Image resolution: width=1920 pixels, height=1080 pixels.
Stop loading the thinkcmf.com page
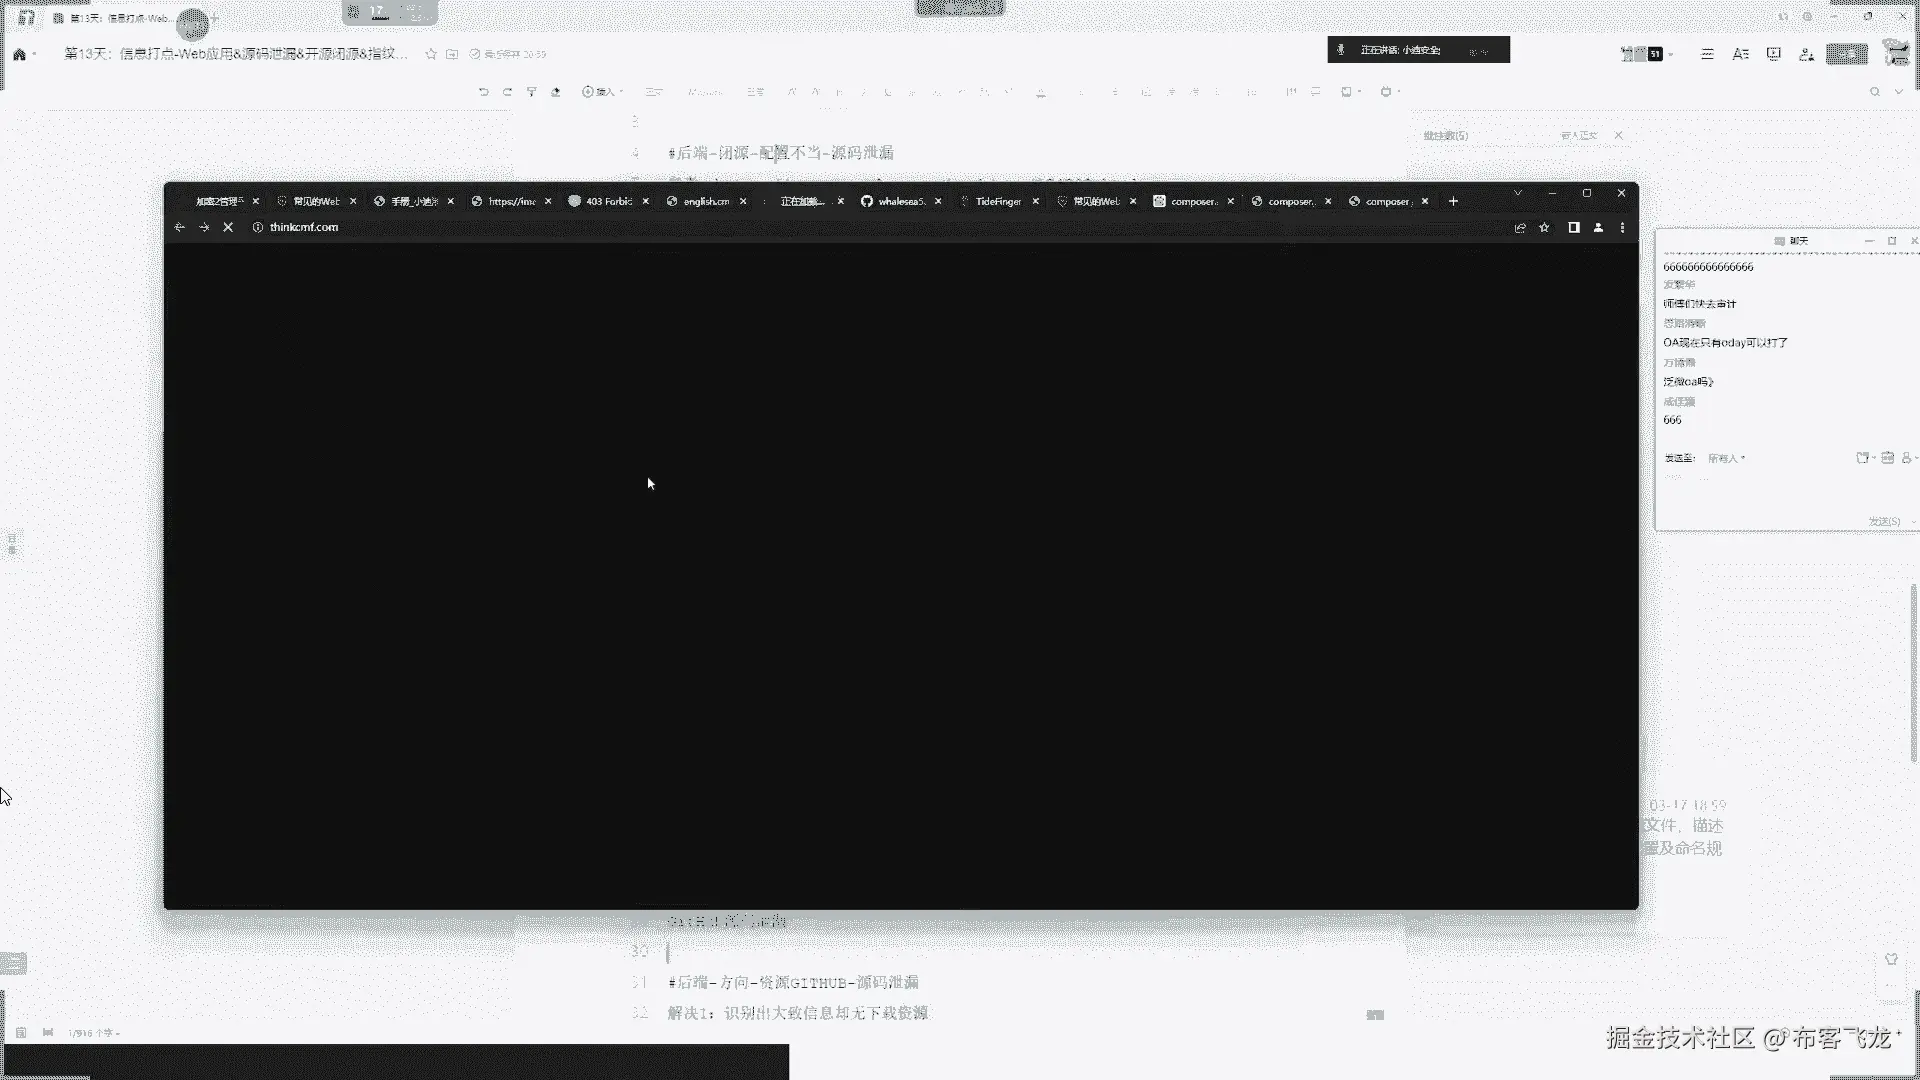228,228
